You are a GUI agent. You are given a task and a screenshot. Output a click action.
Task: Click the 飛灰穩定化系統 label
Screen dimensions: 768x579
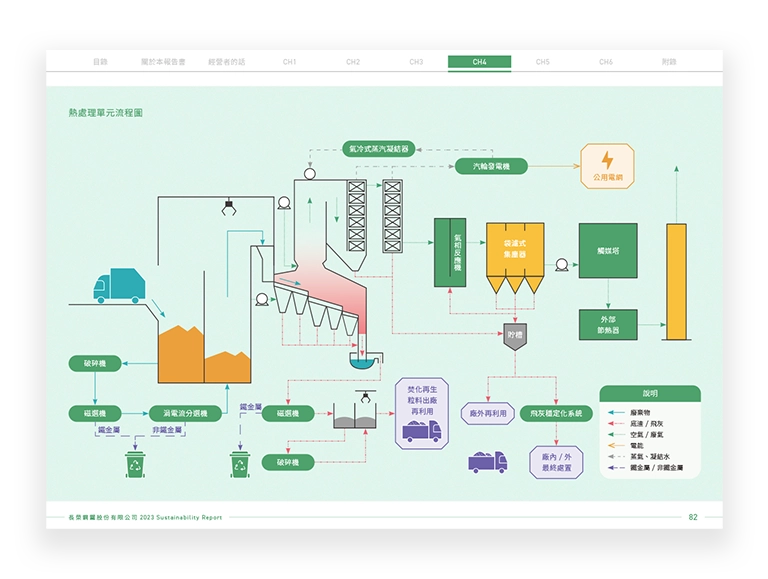556,413
